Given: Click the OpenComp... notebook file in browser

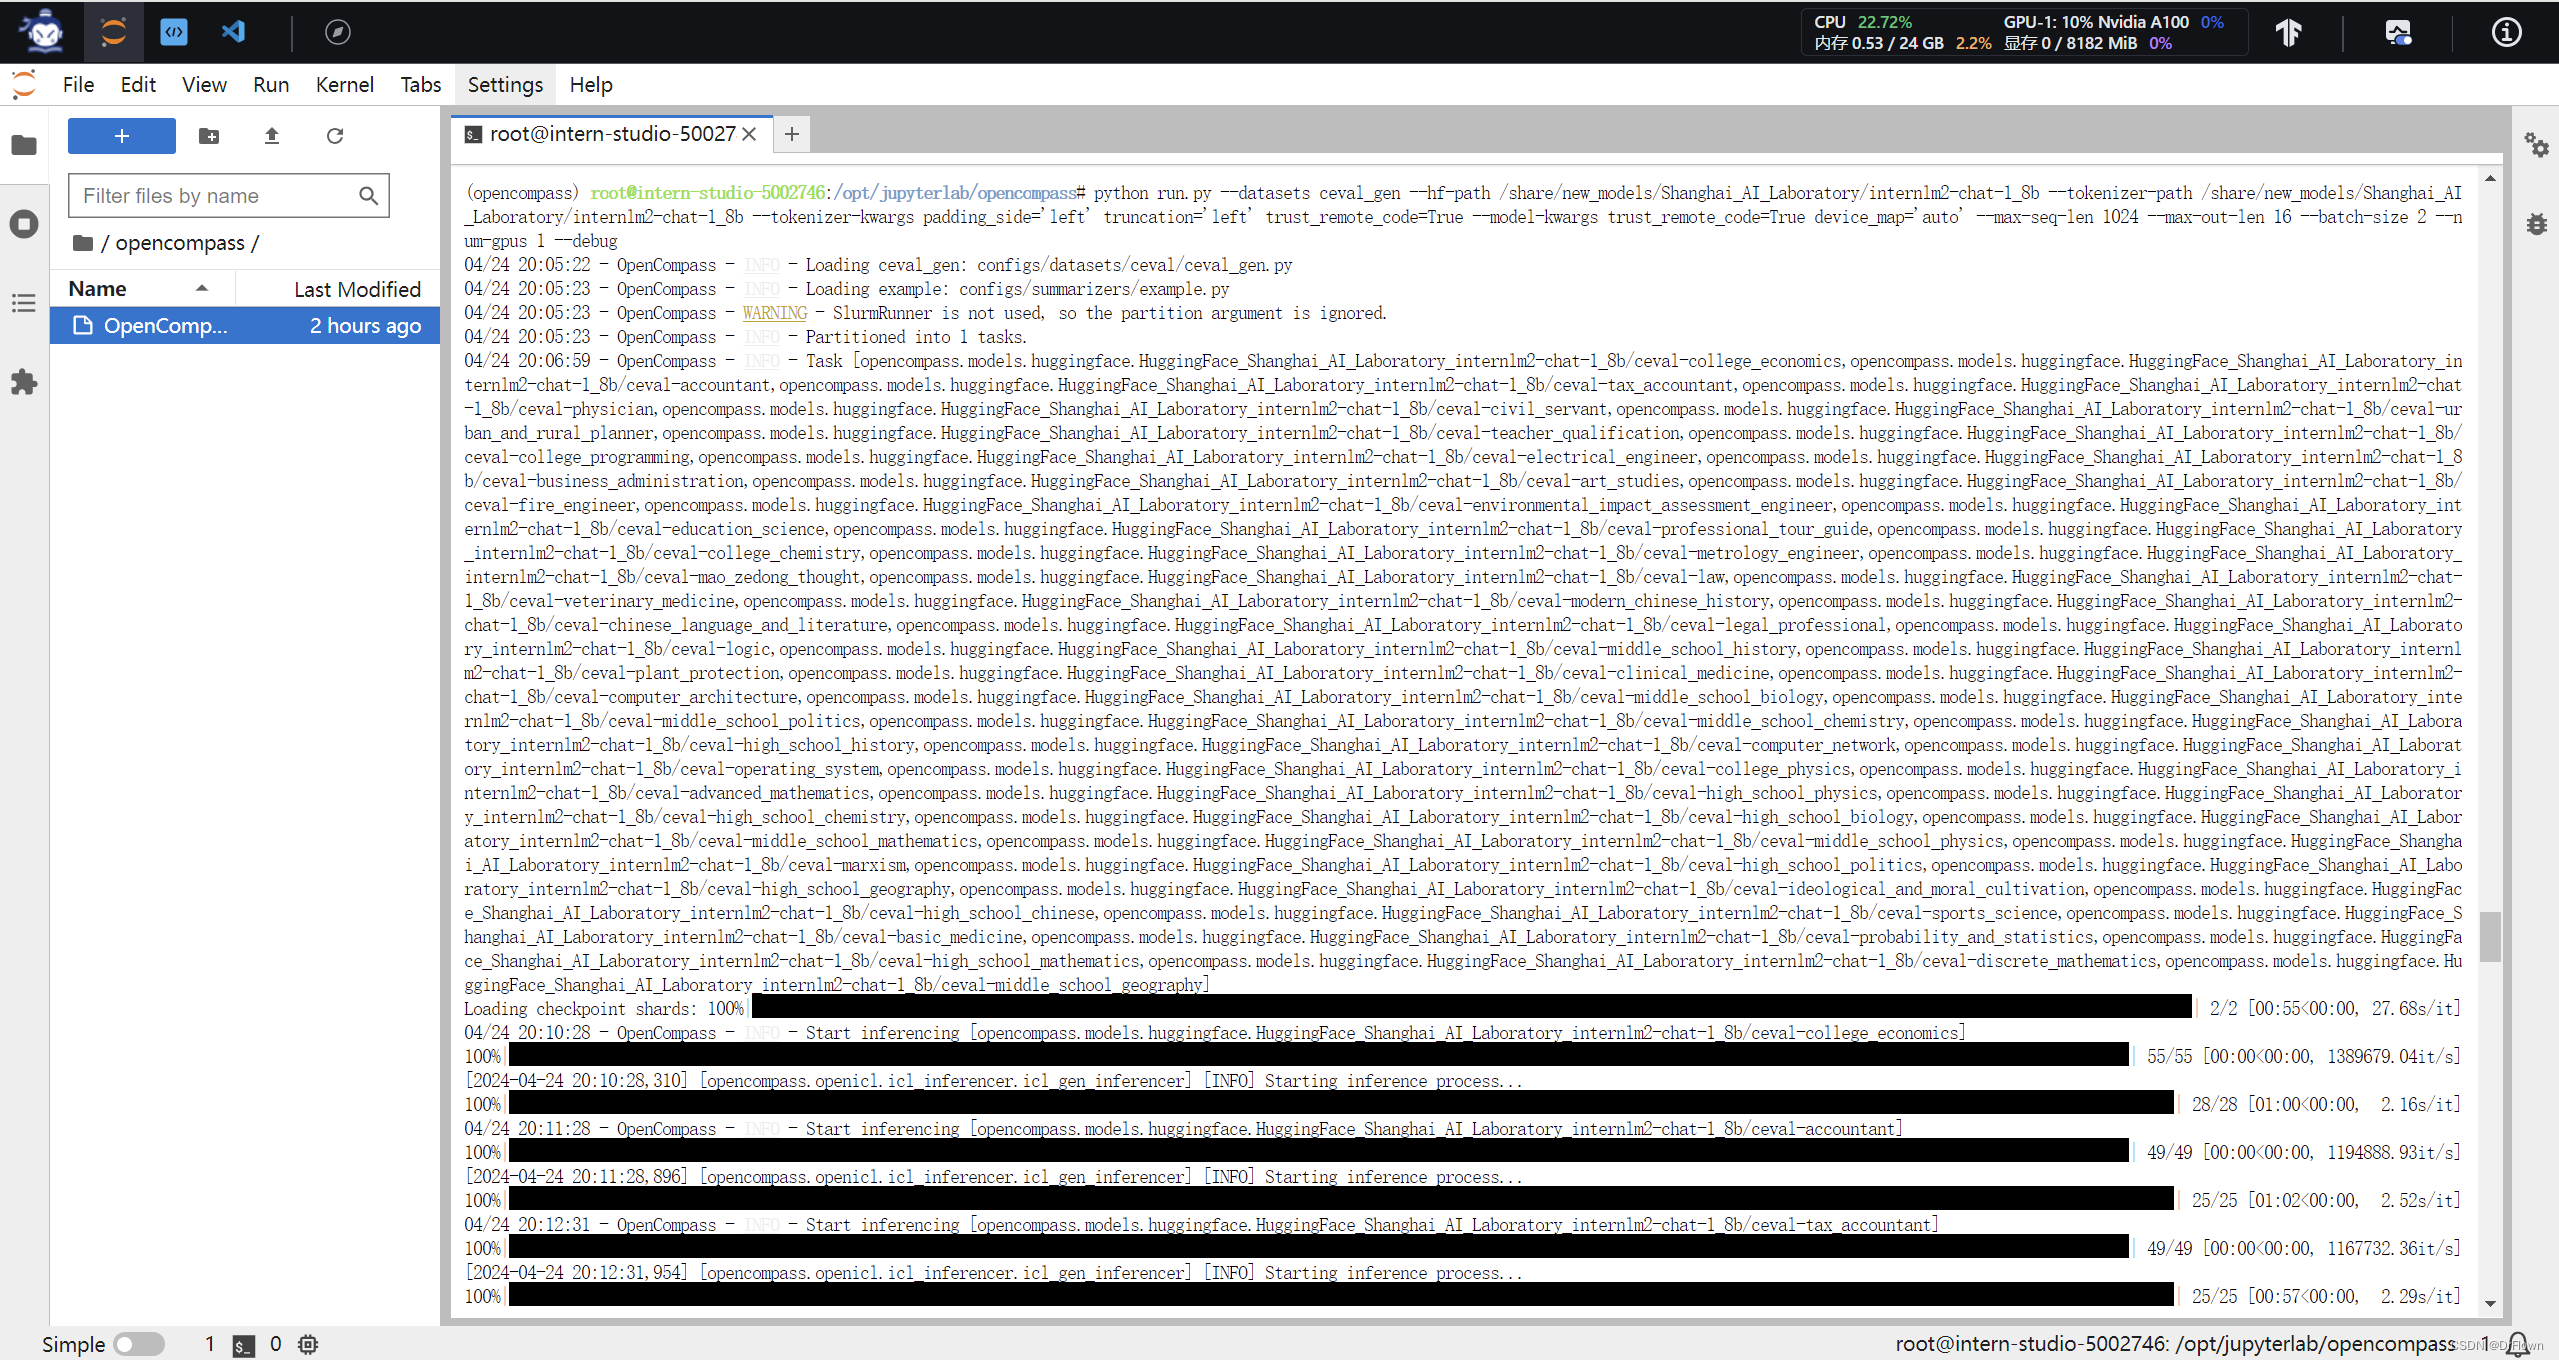Looking at the screenshot, I should [166, 325].
